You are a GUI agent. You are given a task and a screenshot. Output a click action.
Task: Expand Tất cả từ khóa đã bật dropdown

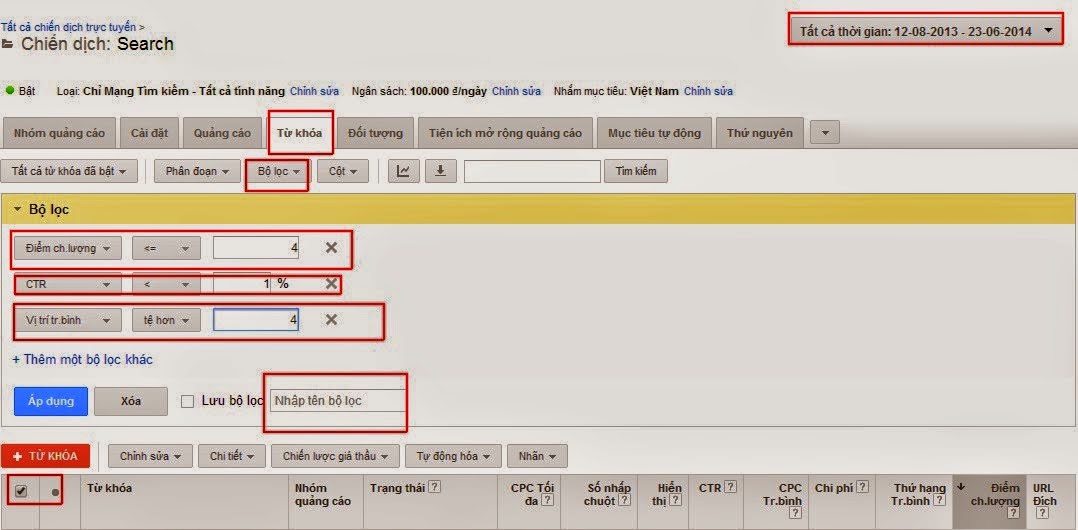[69, 171]
